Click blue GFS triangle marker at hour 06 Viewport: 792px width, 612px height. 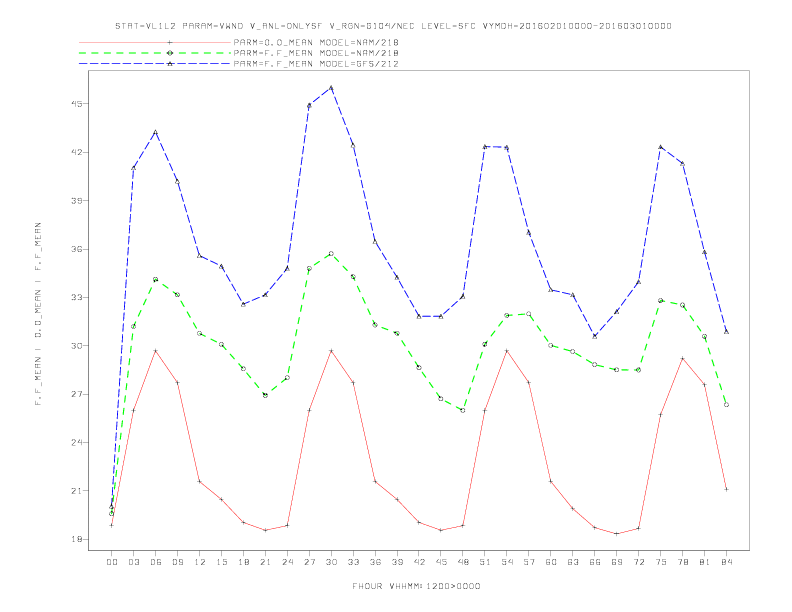tap(156, 132)
